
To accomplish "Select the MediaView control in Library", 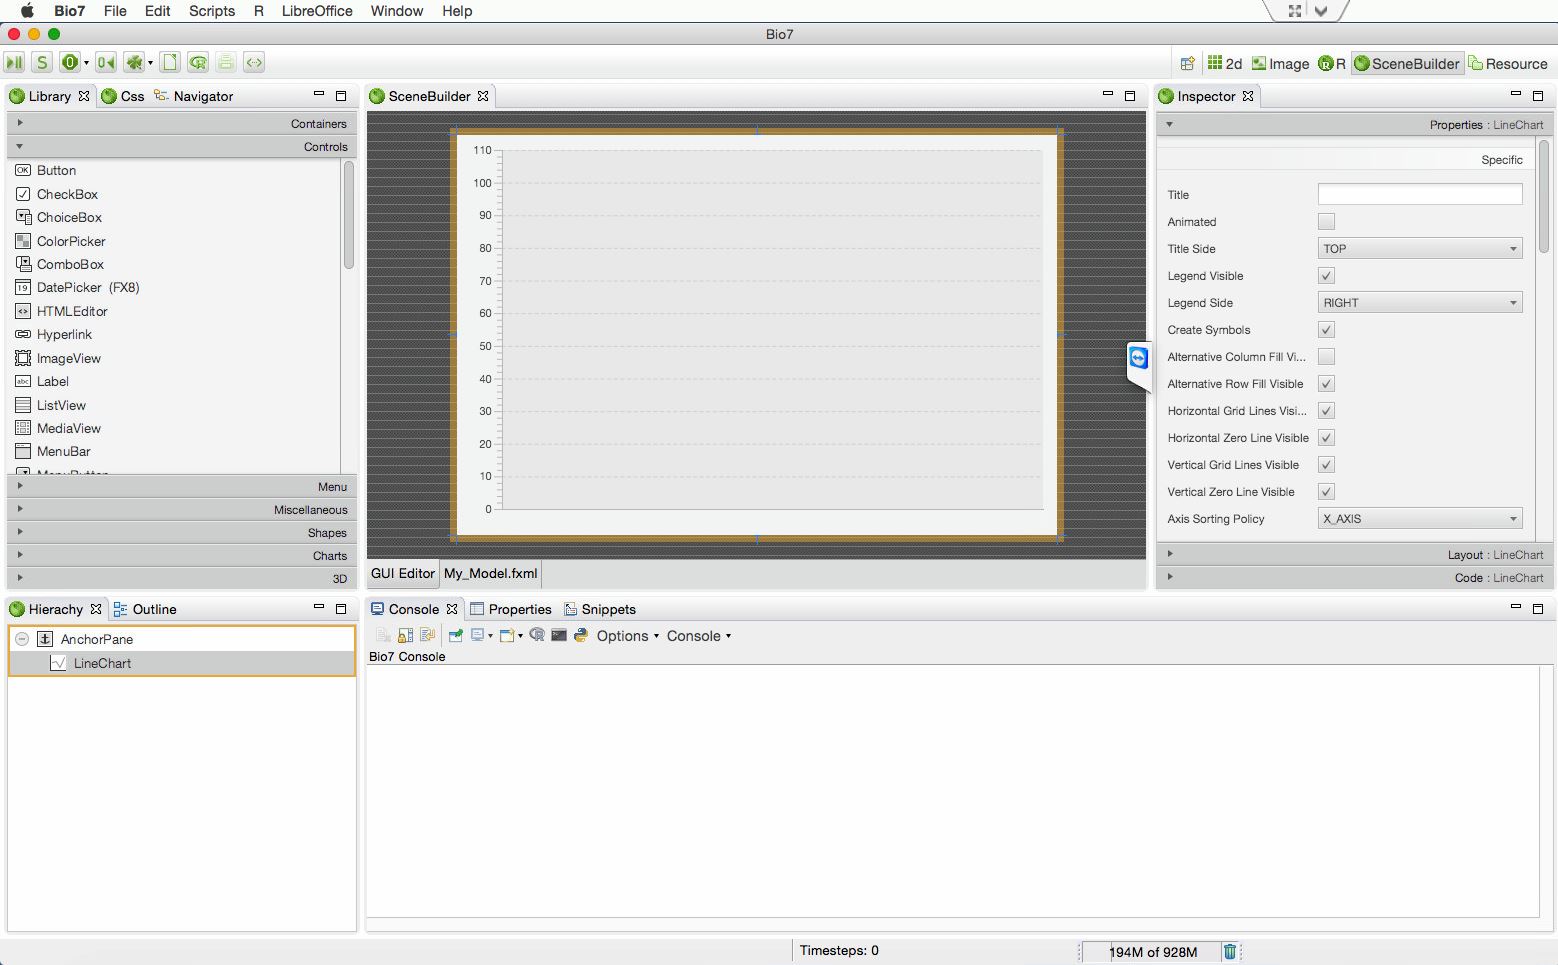I will point(68,428).
